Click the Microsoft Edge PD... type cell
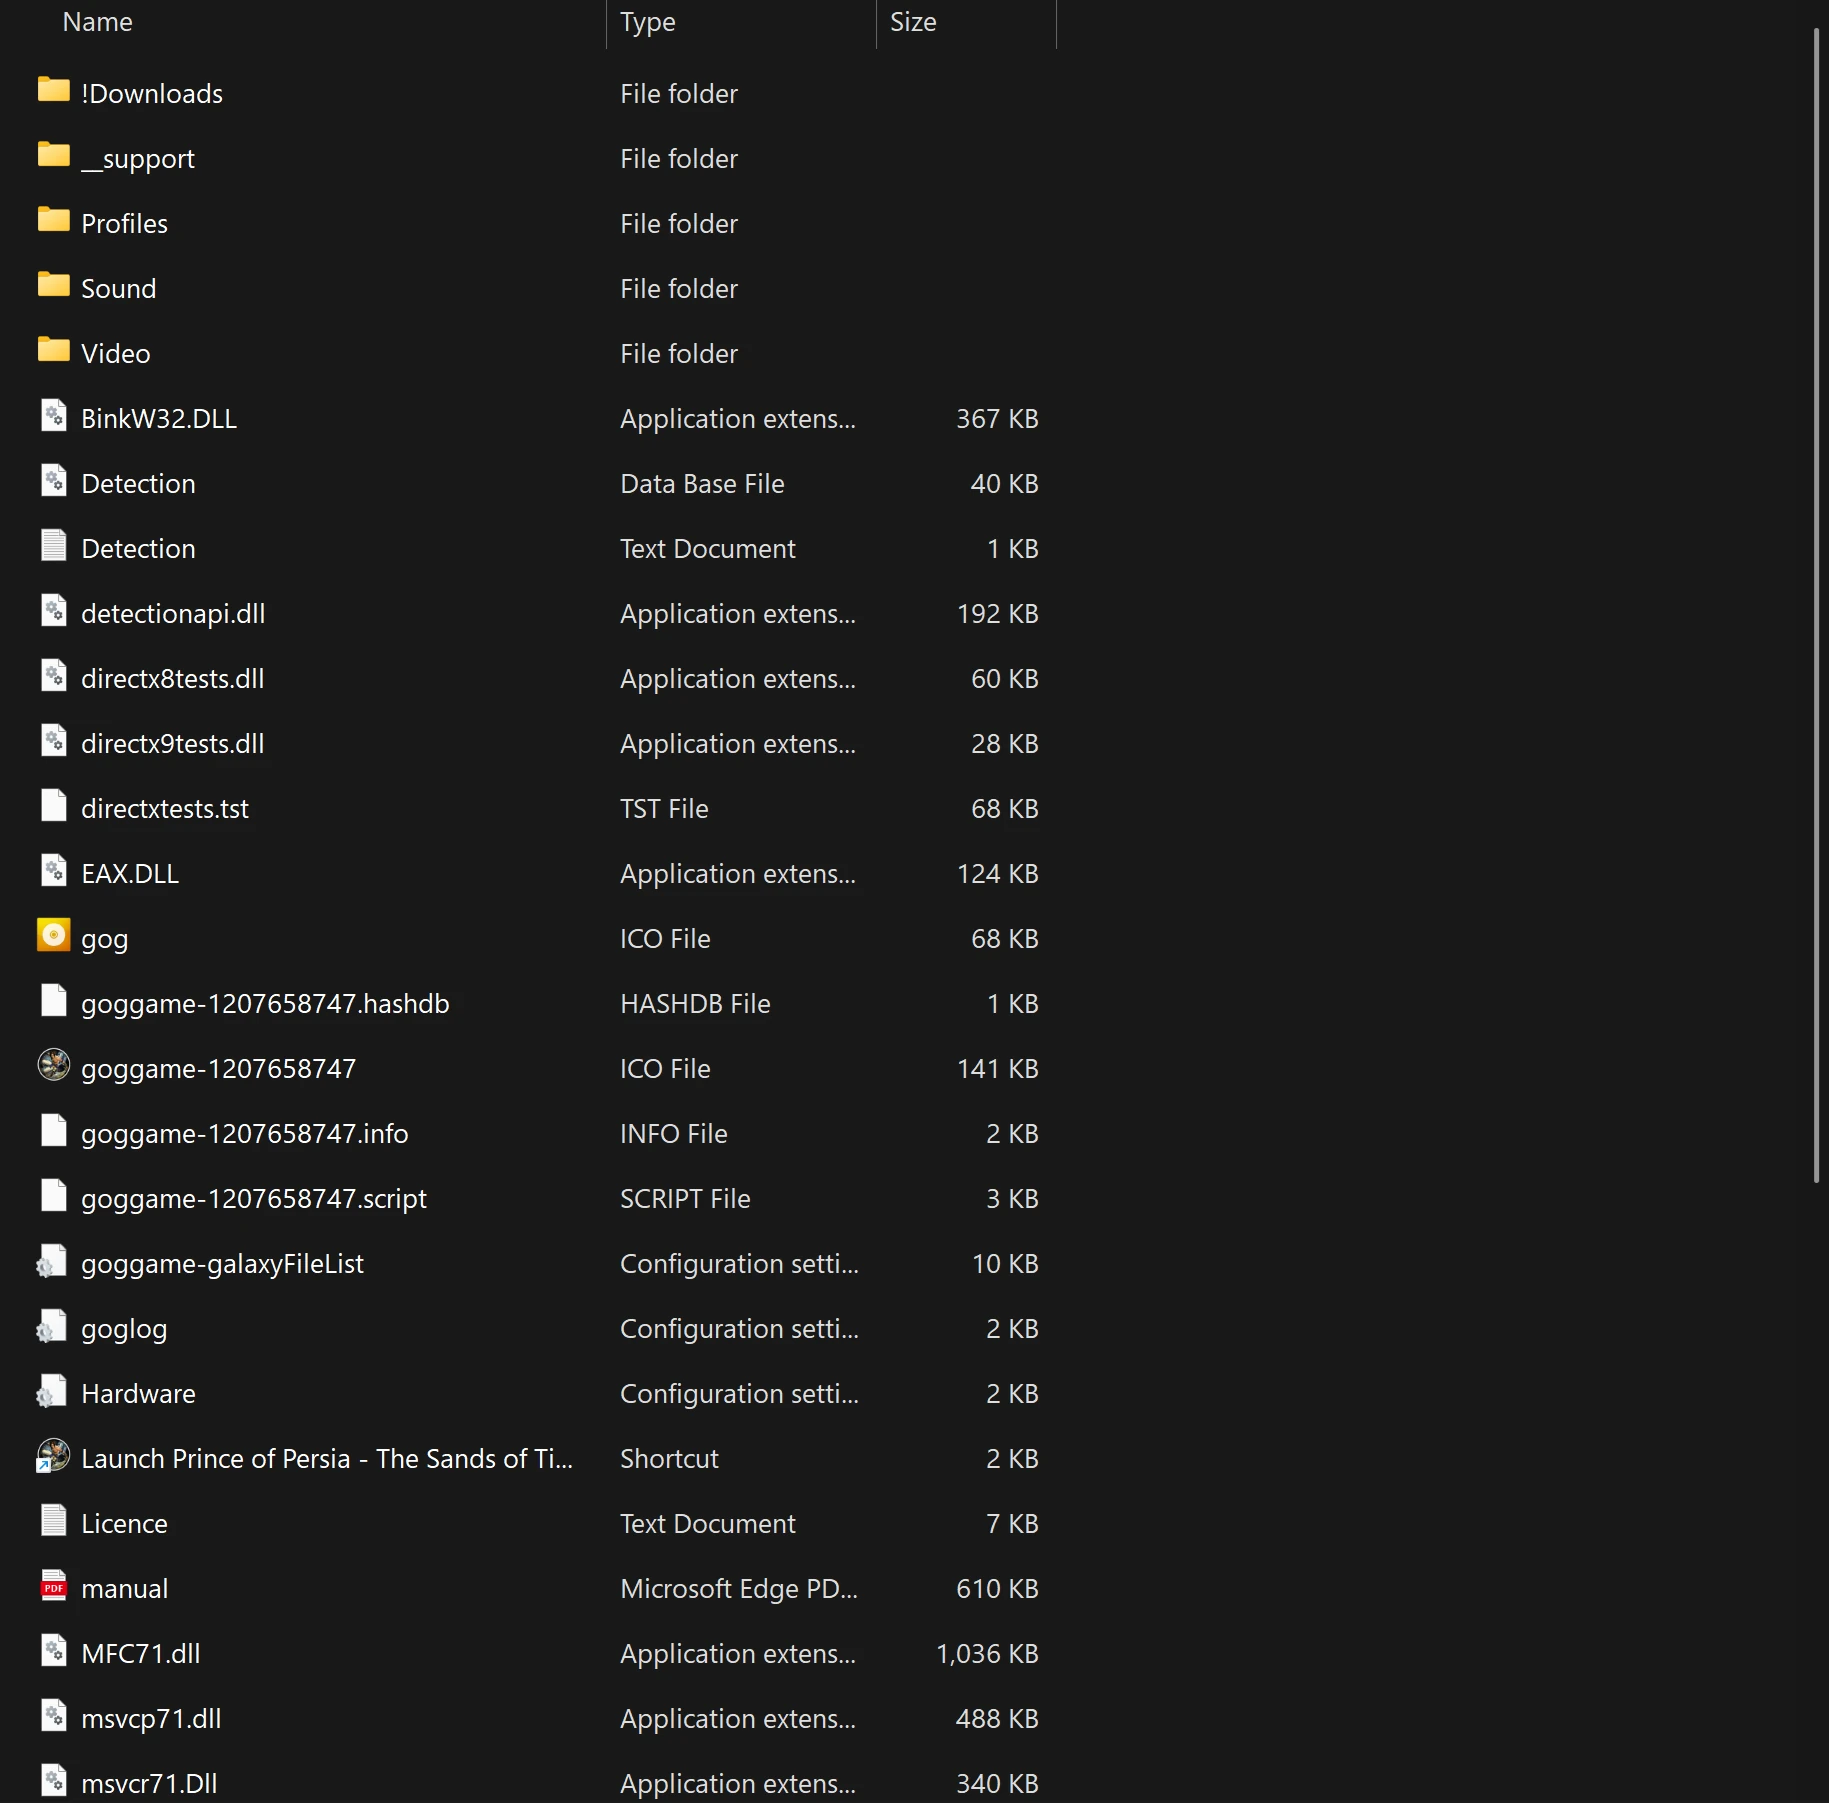 [739, 1589]
